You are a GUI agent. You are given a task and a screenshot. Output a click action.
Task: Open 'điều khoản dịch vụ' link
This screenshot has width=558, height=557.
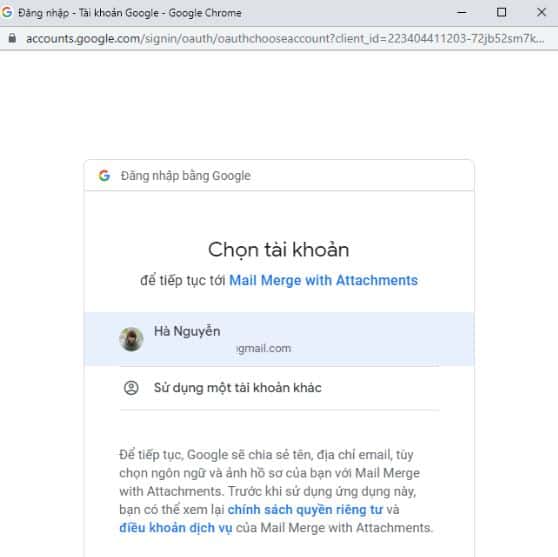(176, 528)
